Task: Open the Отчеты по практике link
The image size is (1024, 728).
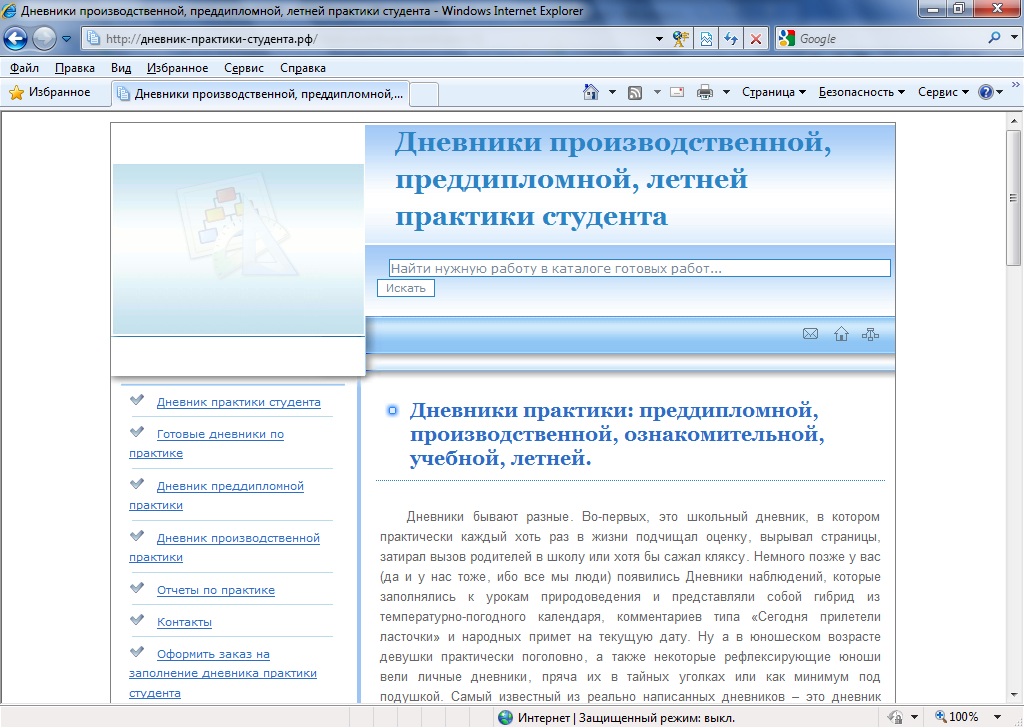Action: (x=216, y=590)
